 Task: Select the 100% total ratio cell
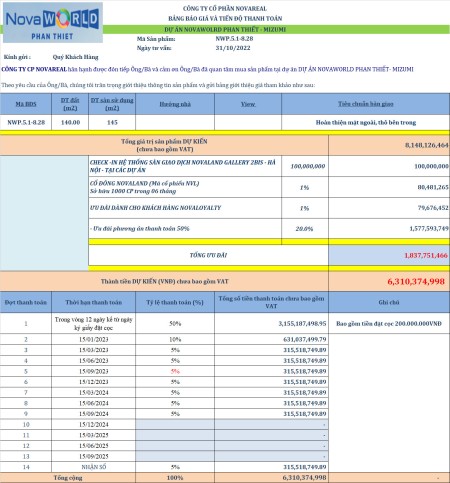(x=175, y=478)
